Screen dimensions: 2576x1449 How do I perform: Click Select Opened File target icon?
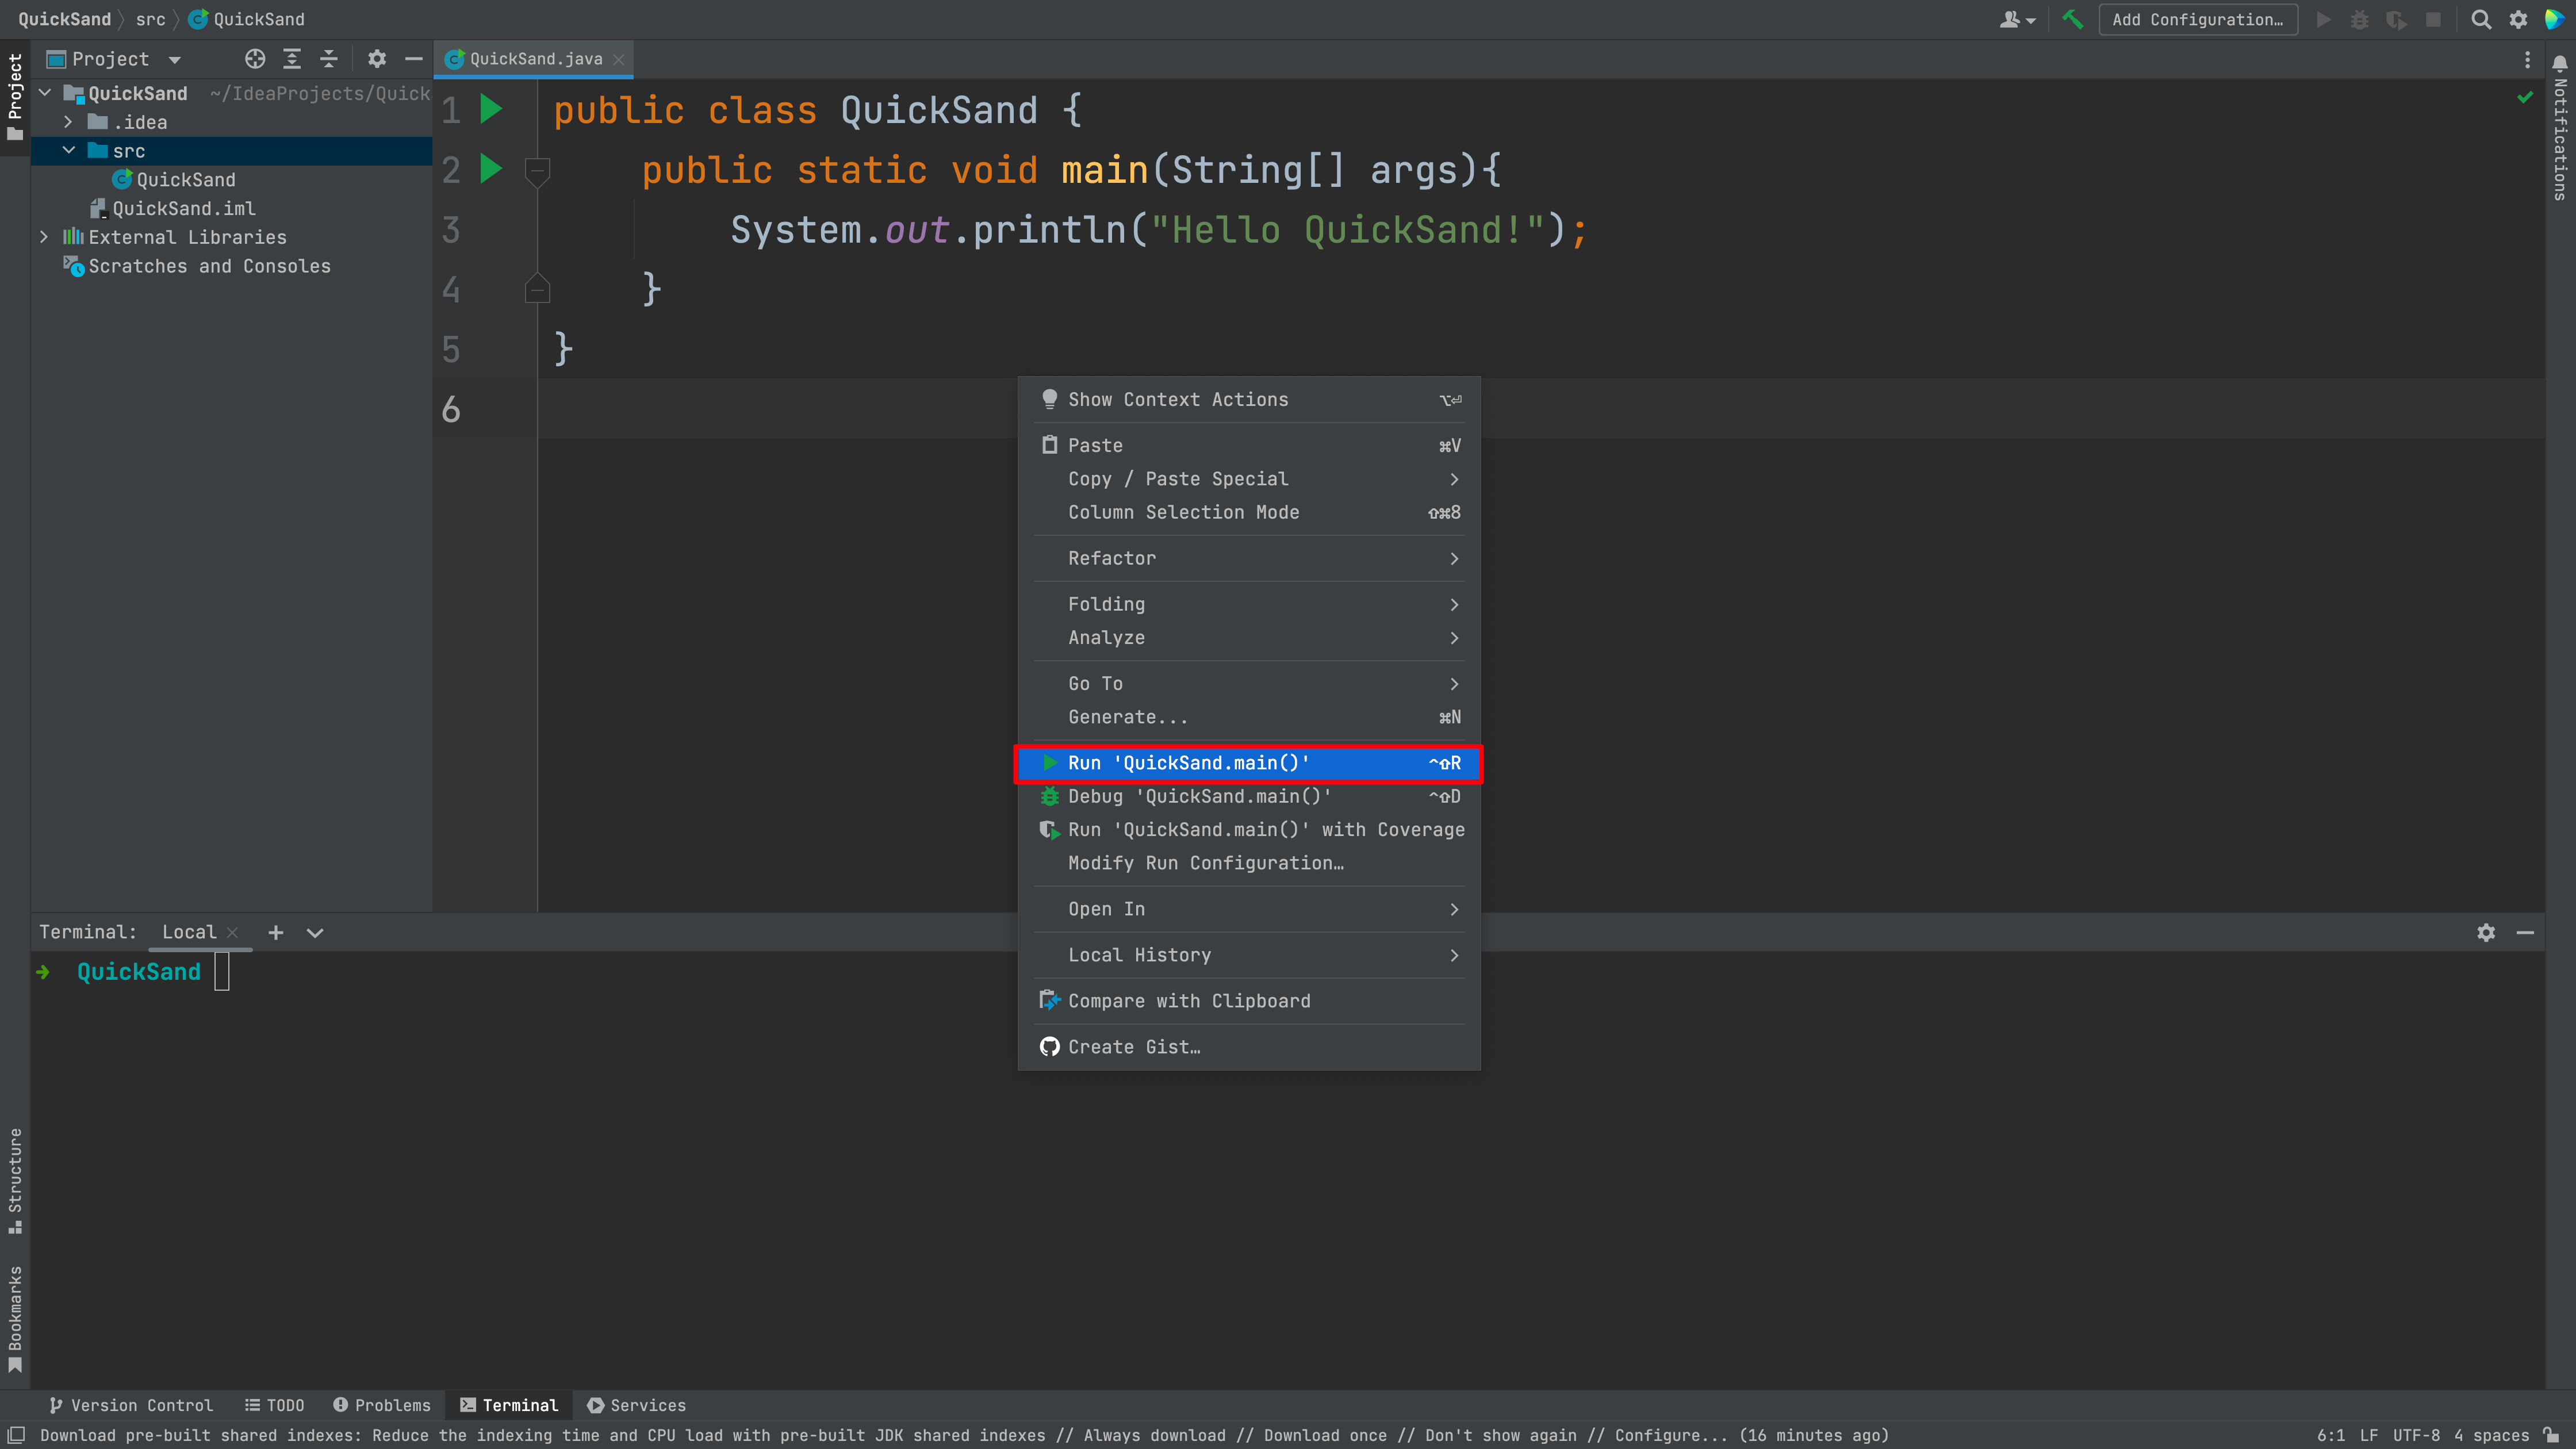[255, 59]
